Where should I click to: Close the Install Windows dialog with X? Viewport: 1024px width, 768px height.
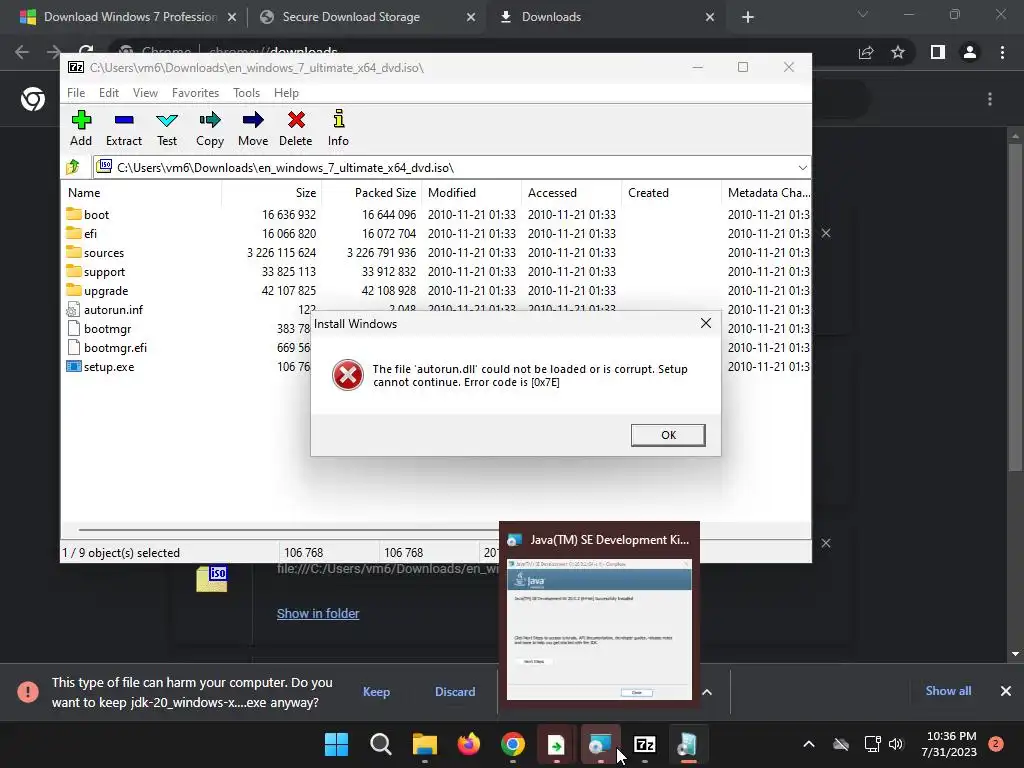[x=706, y=323]
